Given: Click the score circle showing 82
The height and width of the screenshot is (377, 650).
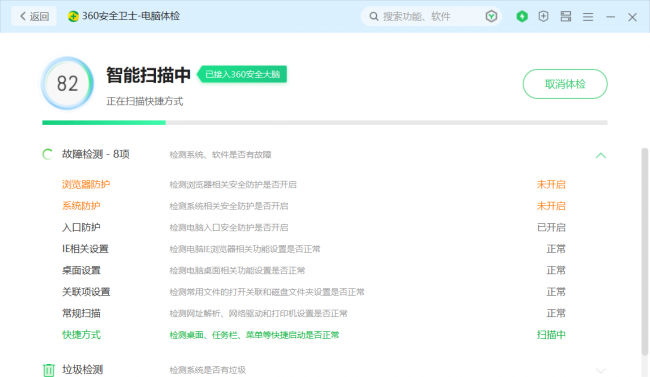Looking at the screenshot, I should 67,83.
